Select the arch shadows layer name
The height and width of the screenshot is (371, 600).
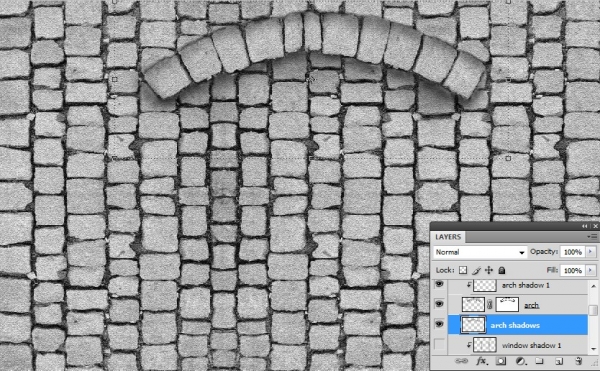(515, 325)
